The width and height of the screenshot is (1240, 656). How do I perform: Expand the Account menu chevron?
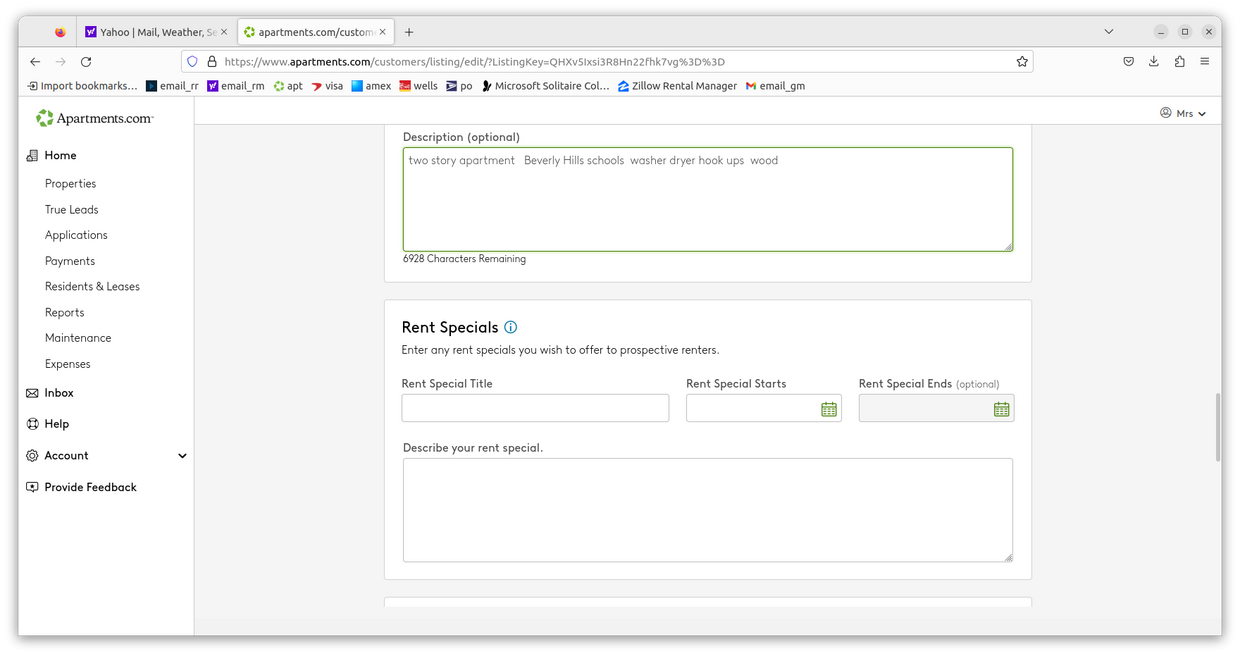click(x=182, y=456)
